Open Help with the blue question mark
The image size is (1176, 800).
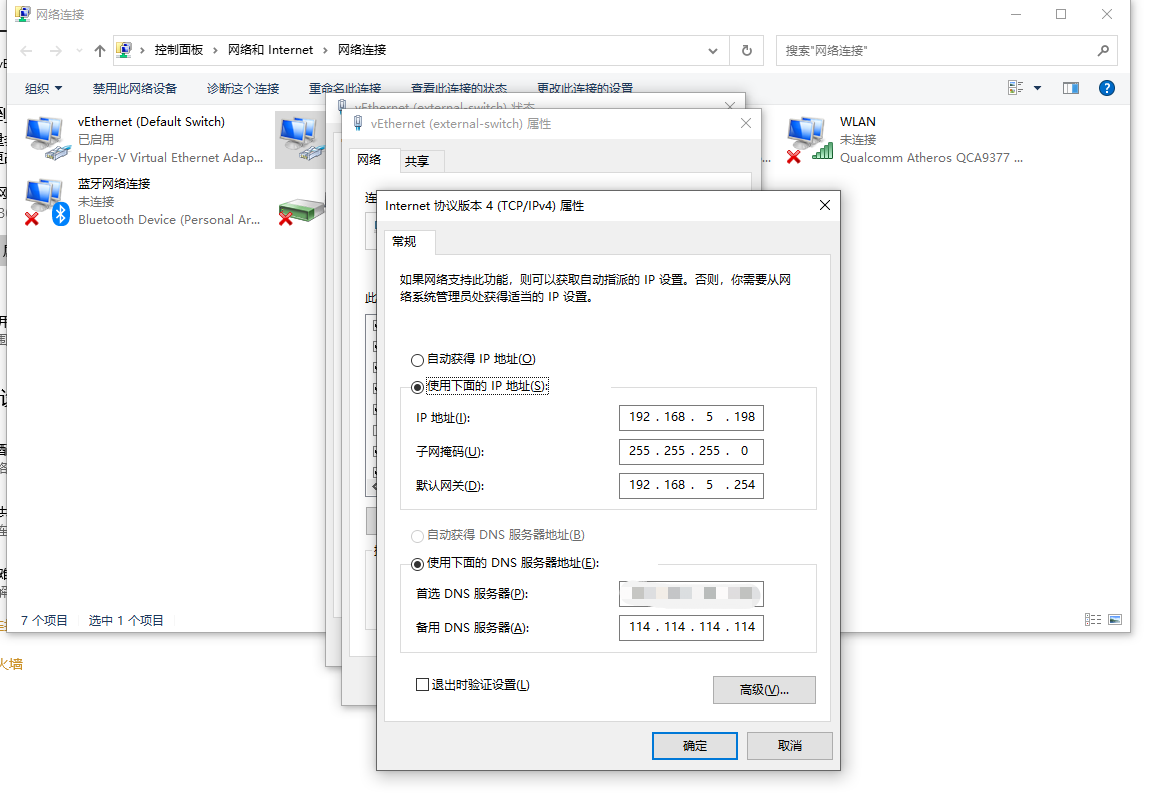pos(1106,88)
